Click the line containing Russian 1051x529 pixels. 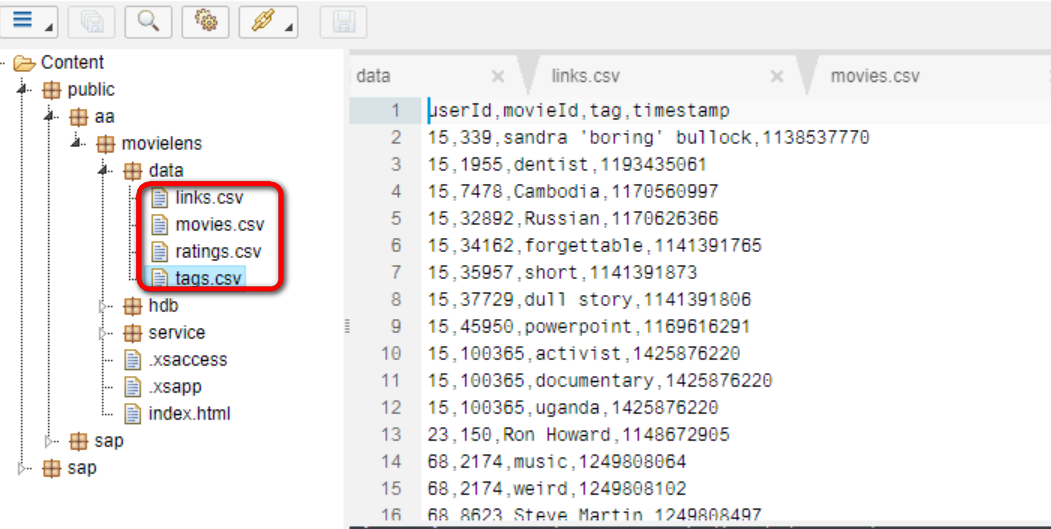click(x=572, y=219)
